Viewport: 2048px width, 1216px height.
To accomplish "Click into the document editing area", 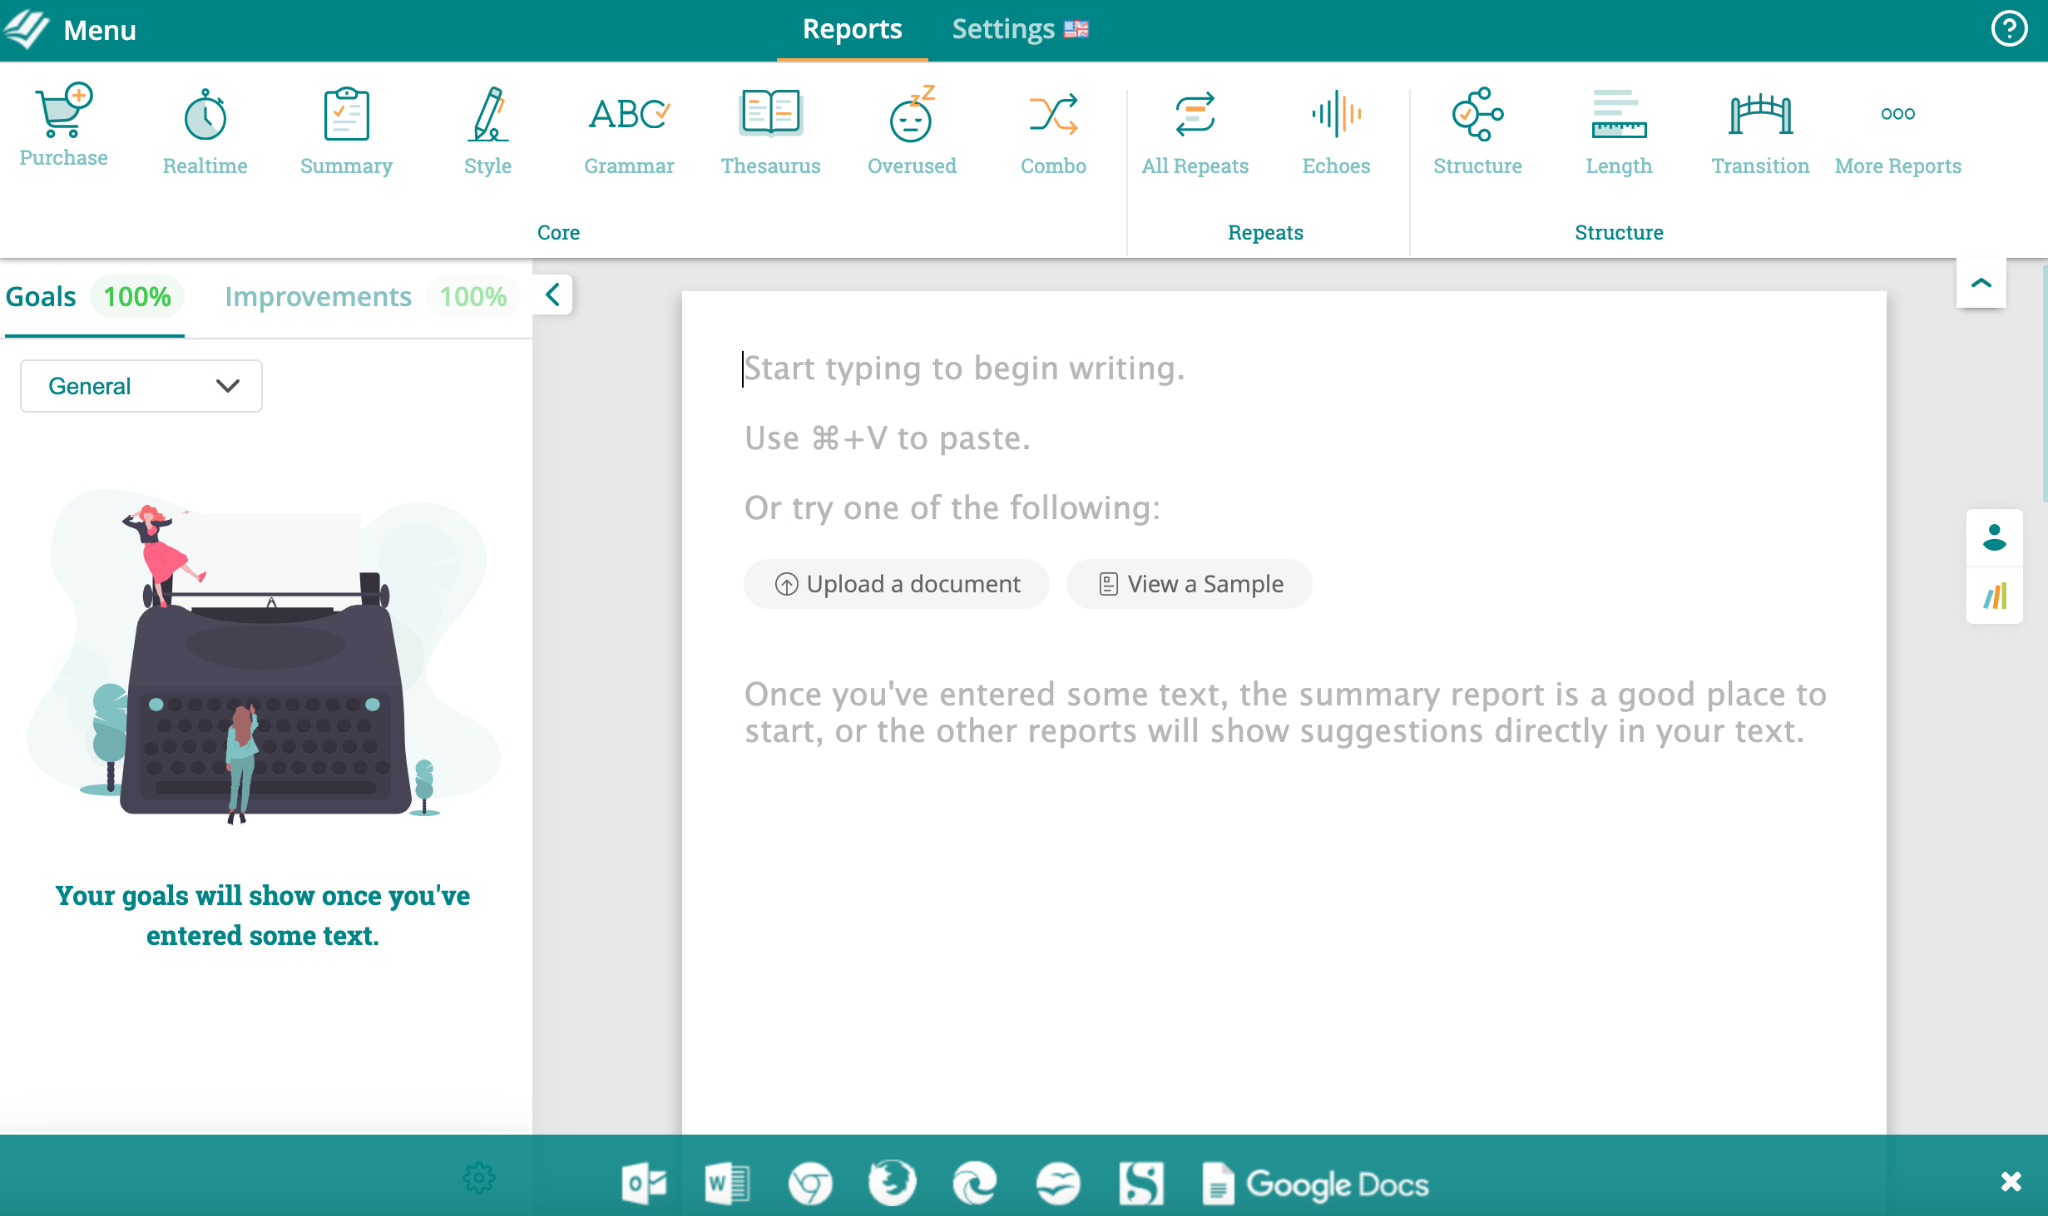I will pos(1283,900).
